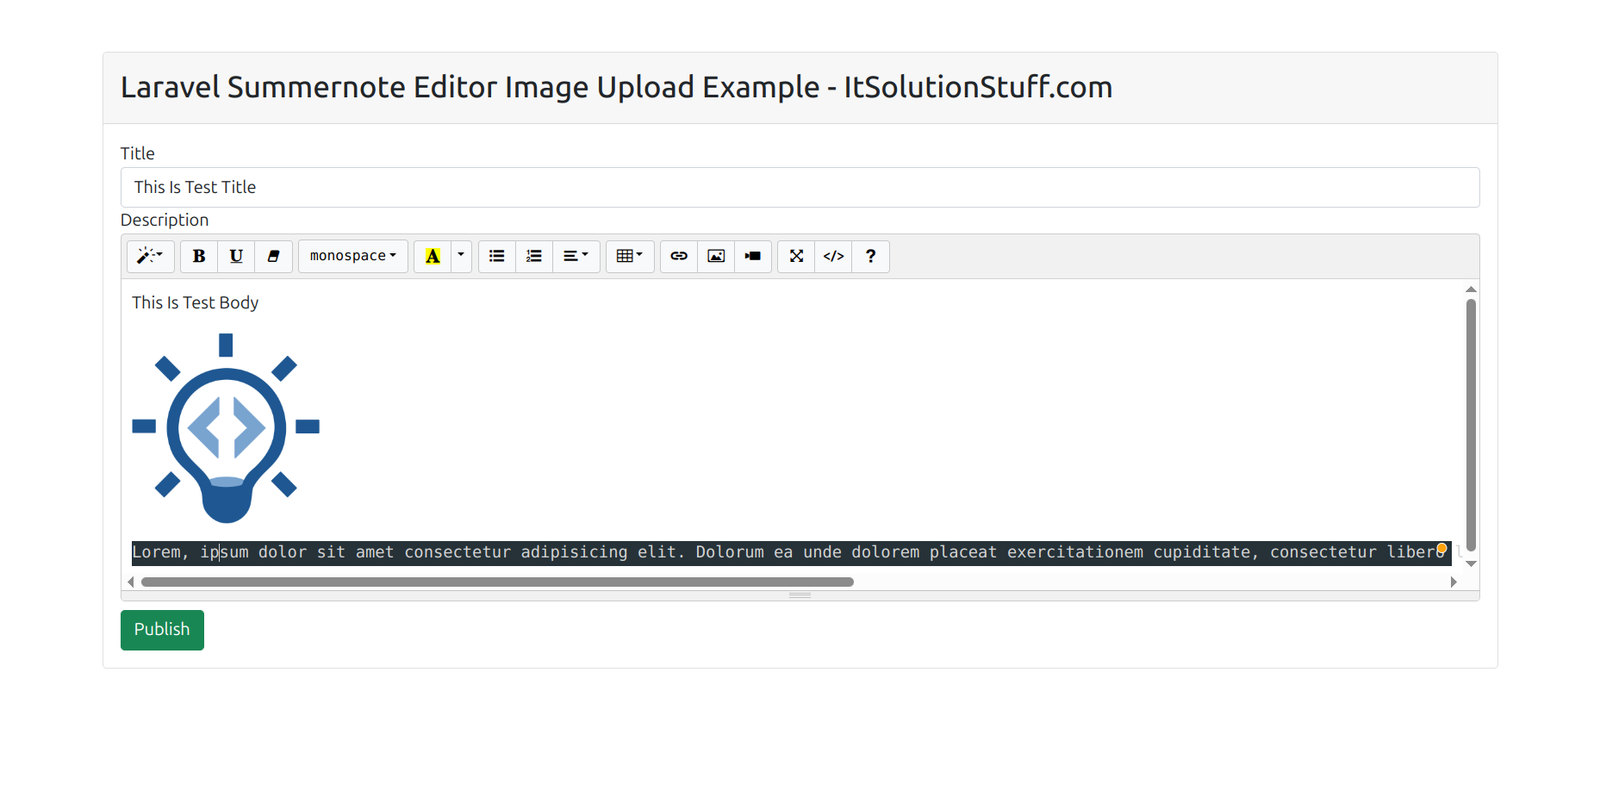Screen dimensions: 1600x803
Task: Open the insert table dropdown
Action: click(629, 256)
